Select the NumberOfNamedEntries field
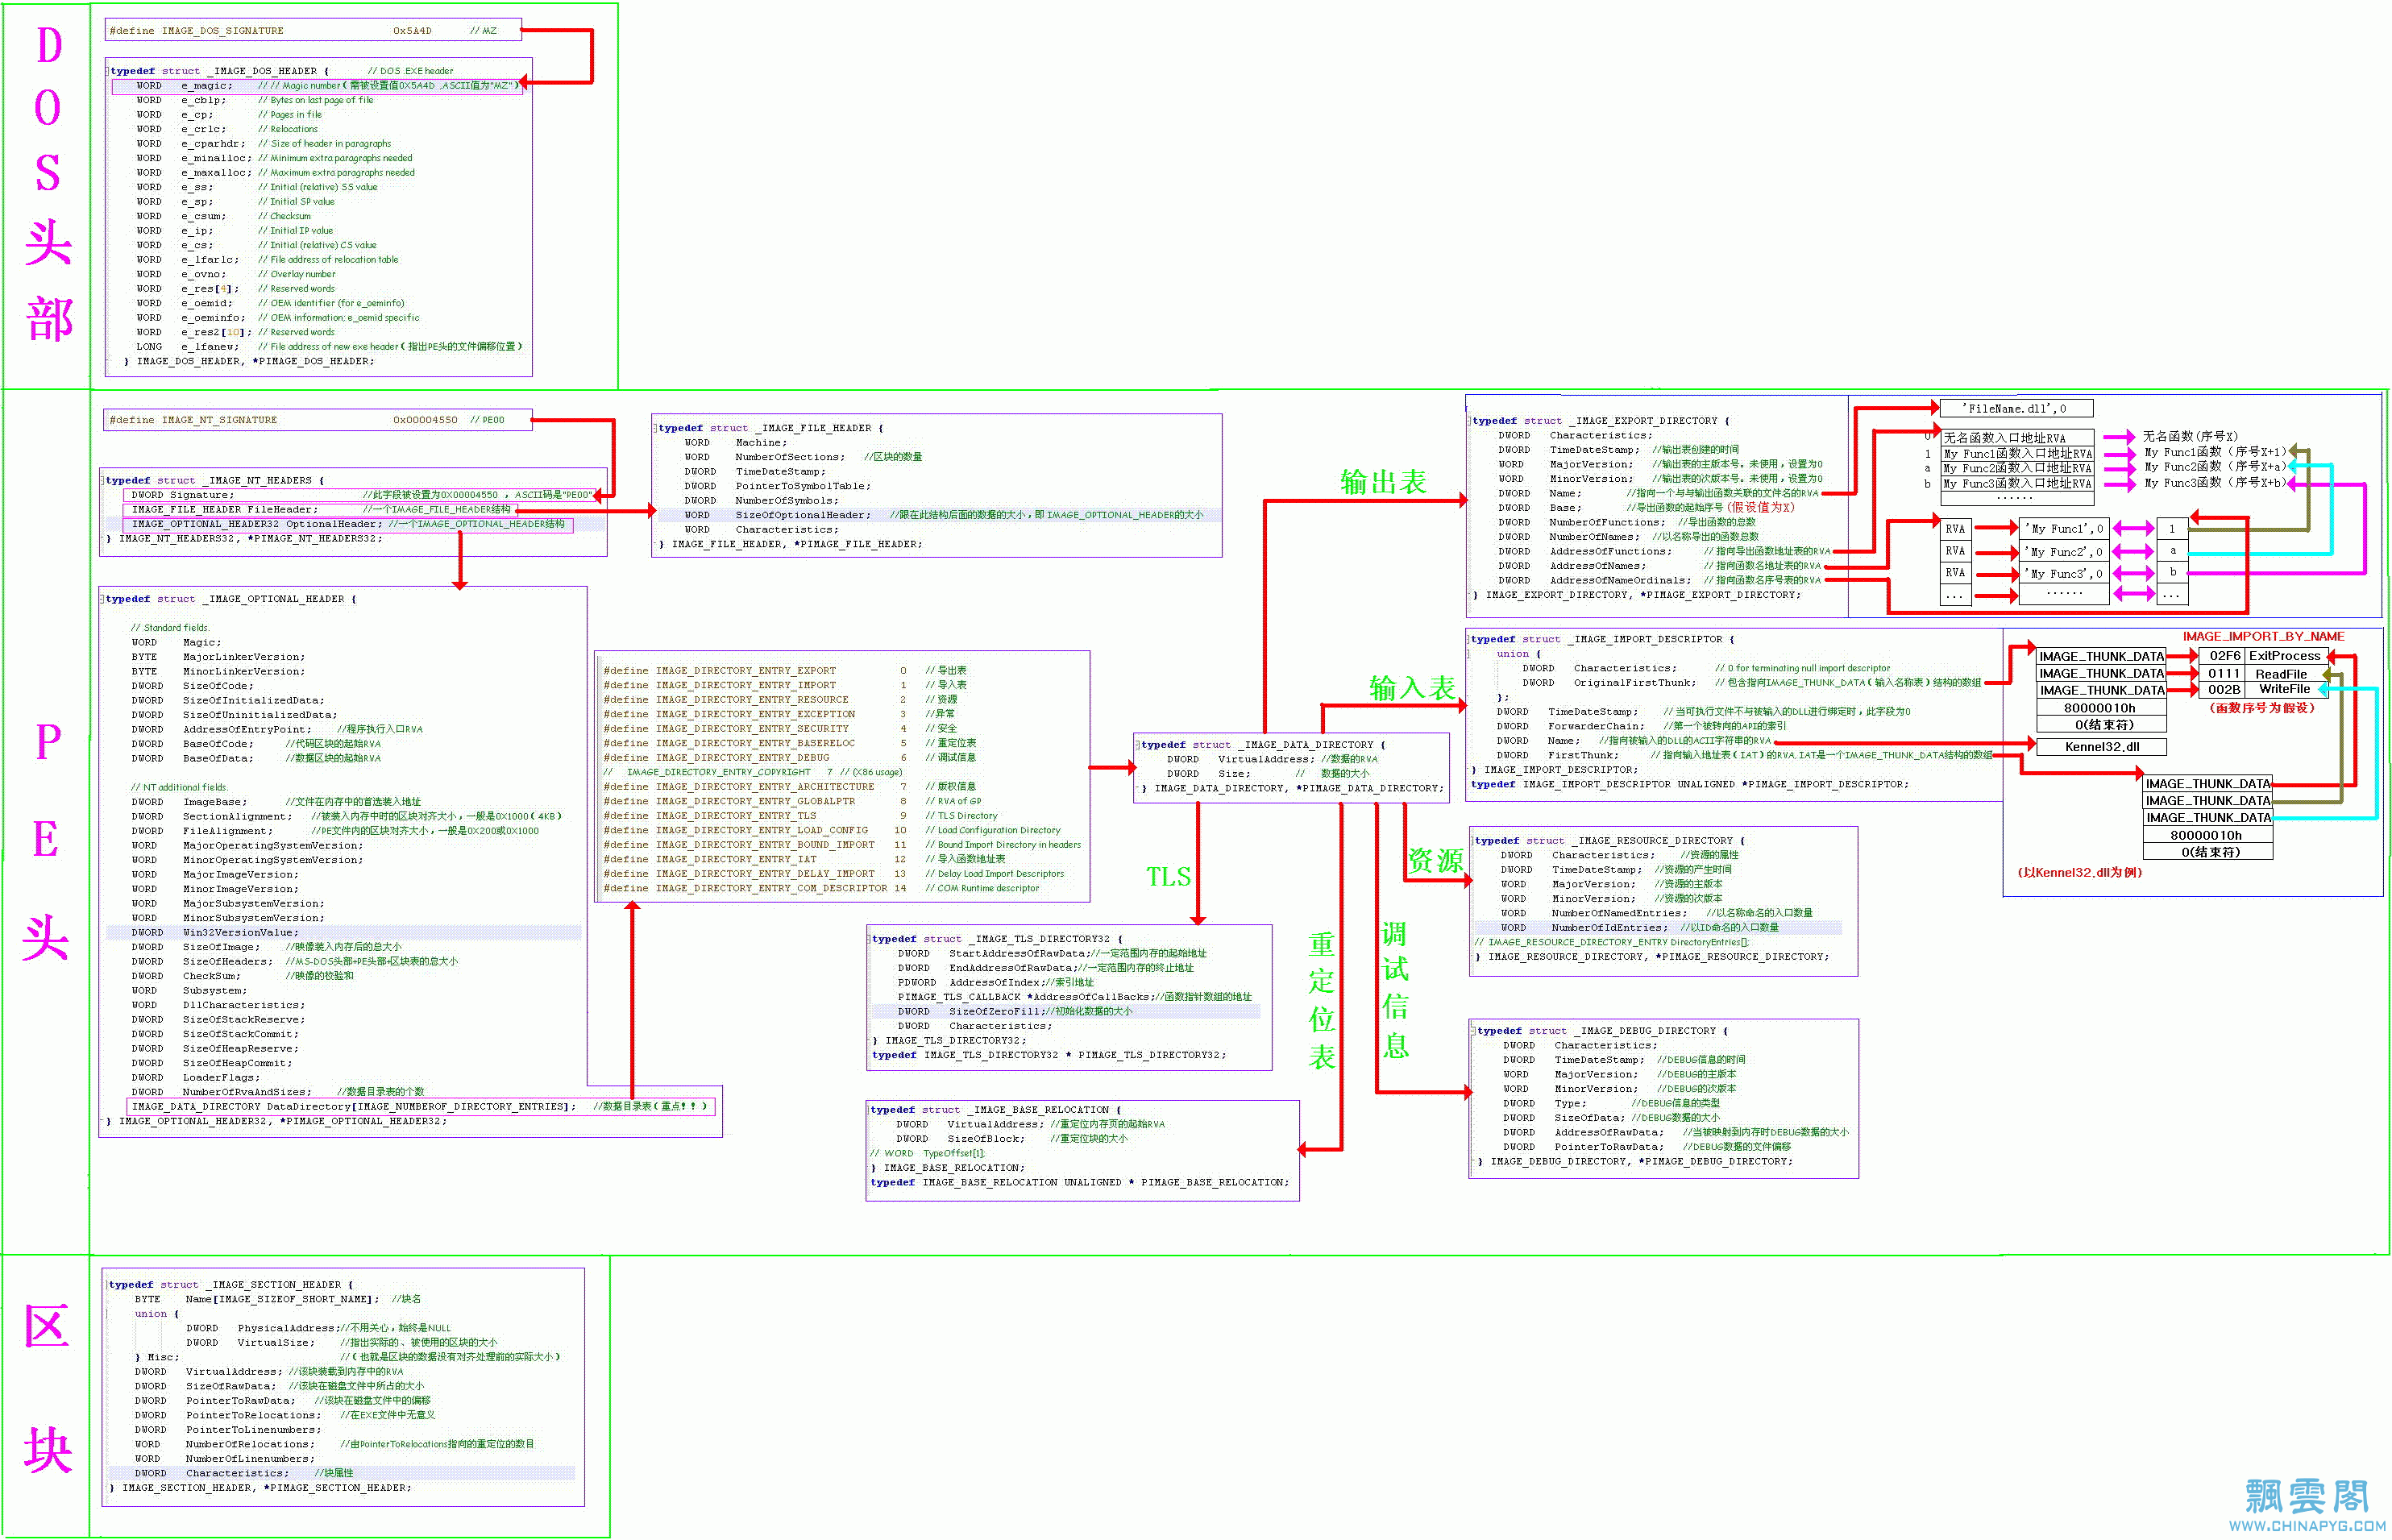The width and height of the screenshot is (2392, 1540). coord(1656,914)
